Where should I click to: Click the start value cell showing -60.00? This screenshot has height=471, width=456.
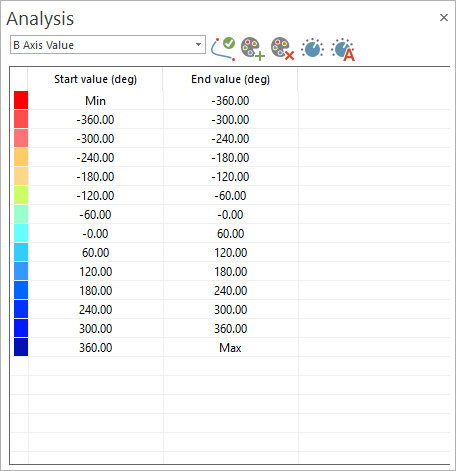96,215
